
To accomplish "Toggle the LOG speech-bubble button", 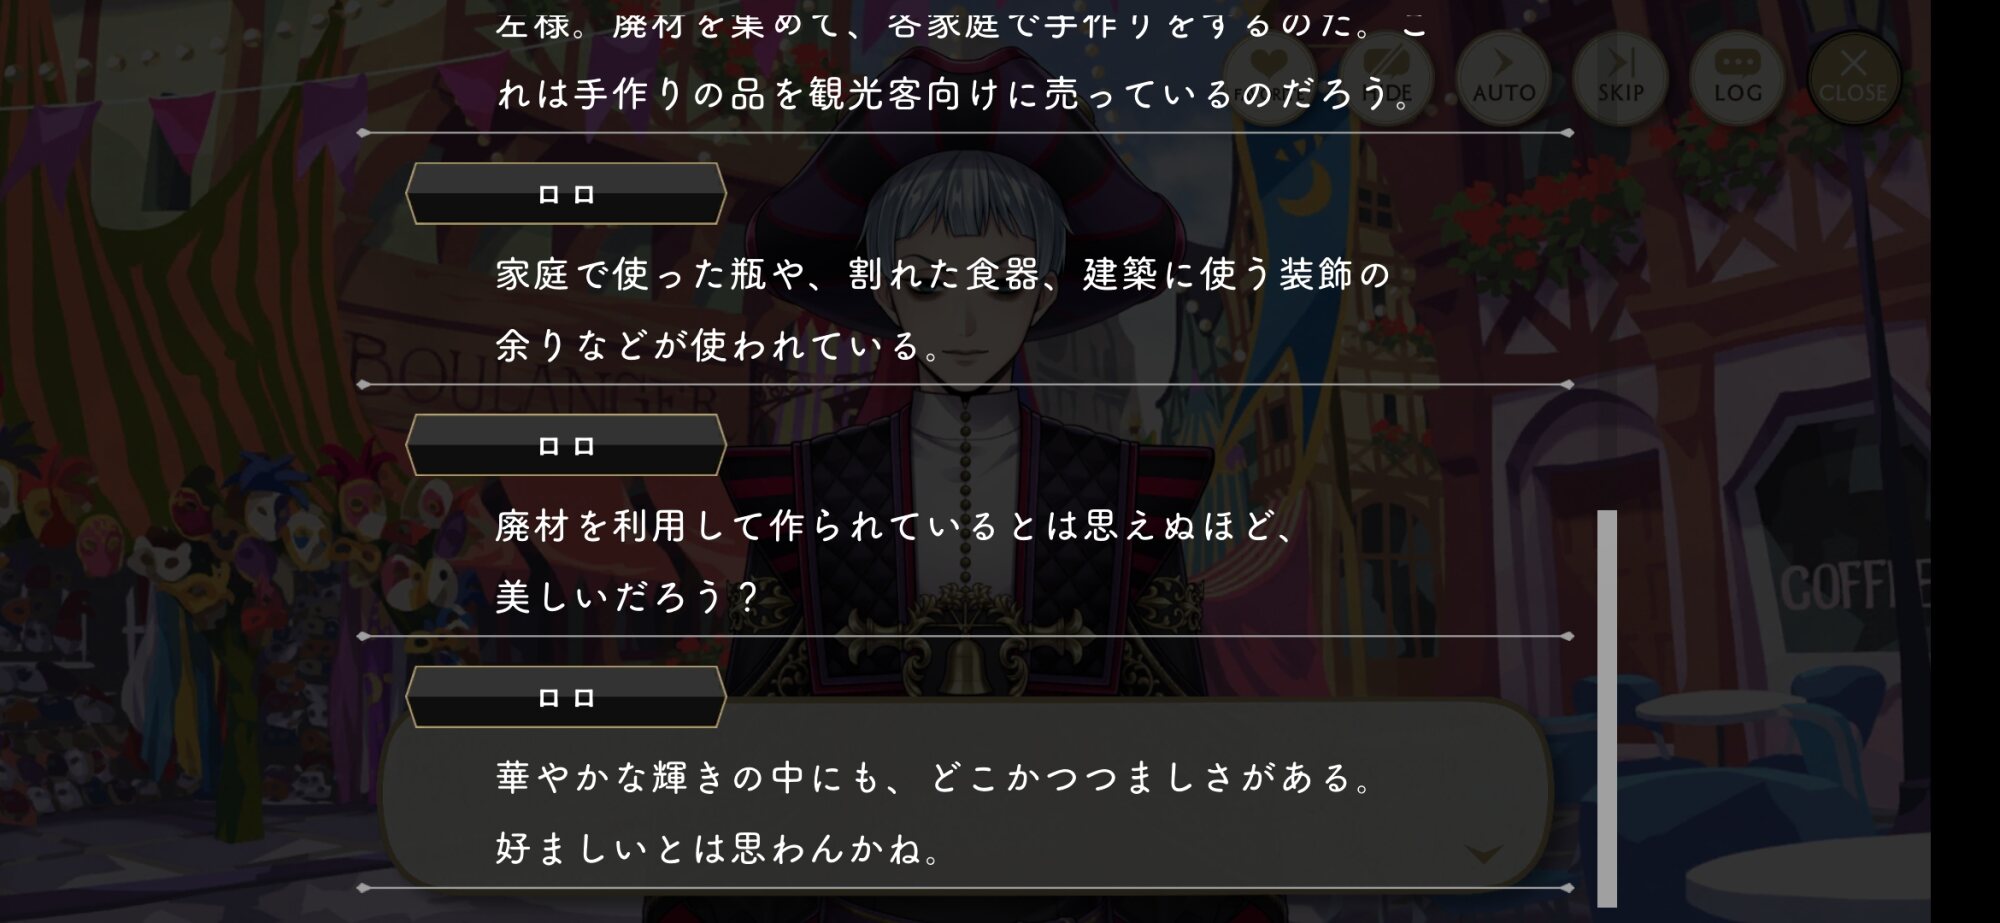I will pos(1737,77).
